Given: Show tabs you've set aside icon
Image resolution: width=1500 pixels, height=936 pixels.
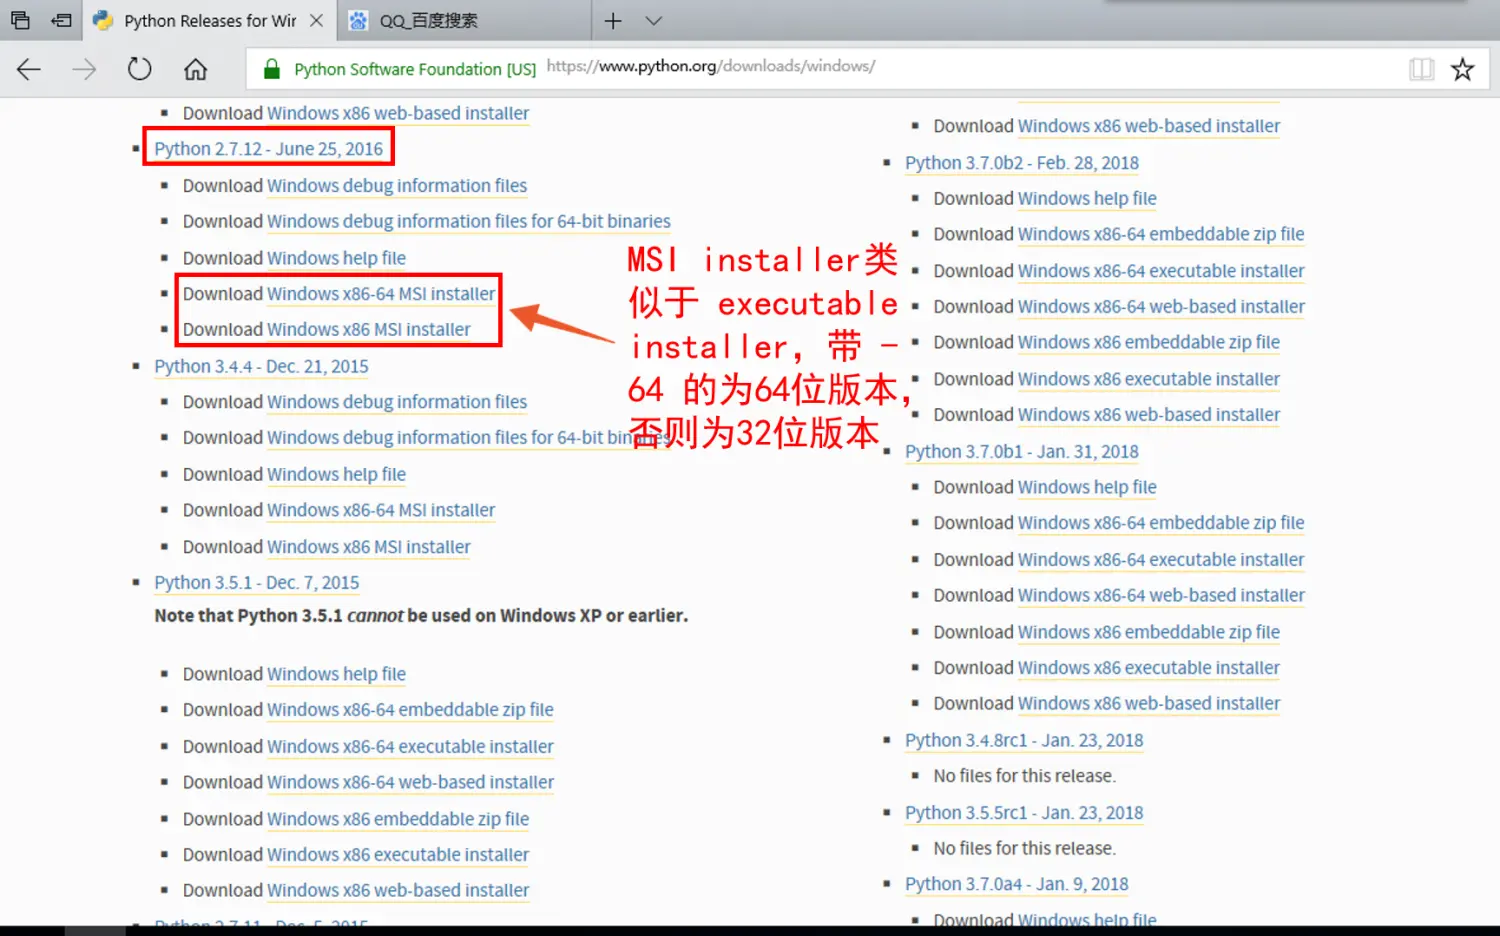Looking at the screenshot, I should pyautogui.click(x=20, y=21).
